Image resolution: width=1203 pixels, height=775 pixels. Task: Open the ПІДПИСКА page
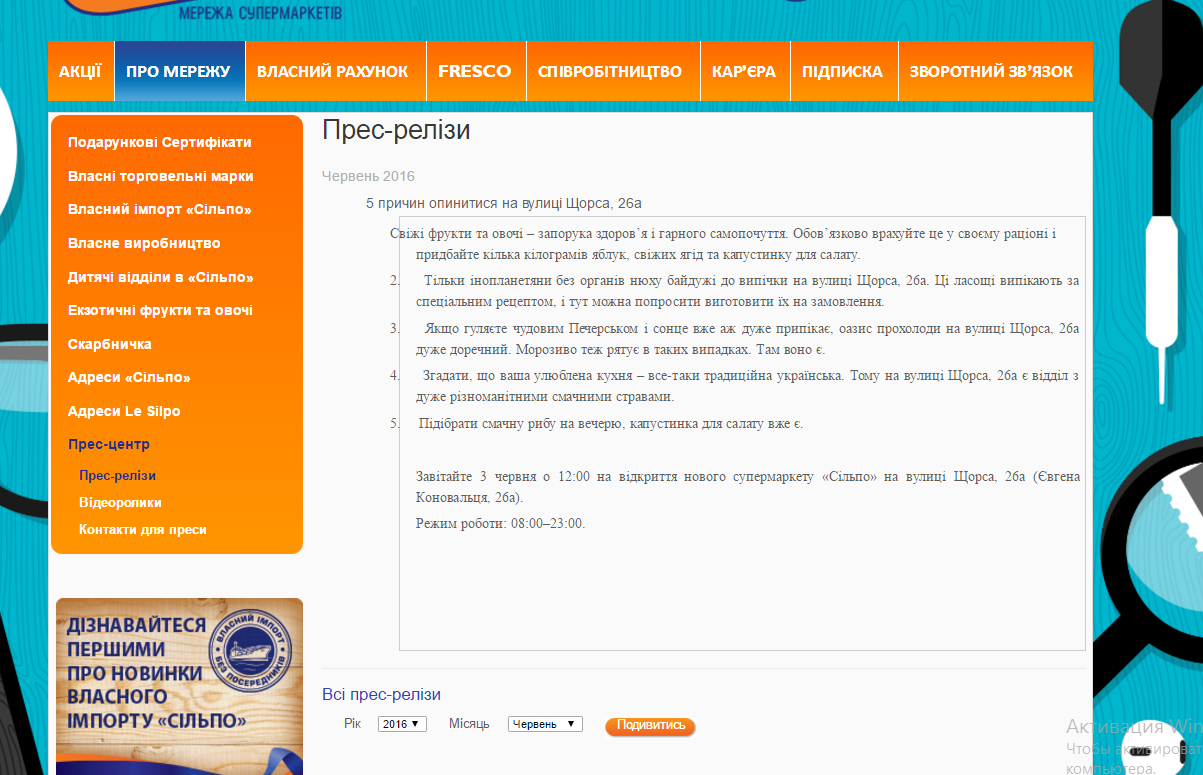pyautogui.click(x=842, y=72)
